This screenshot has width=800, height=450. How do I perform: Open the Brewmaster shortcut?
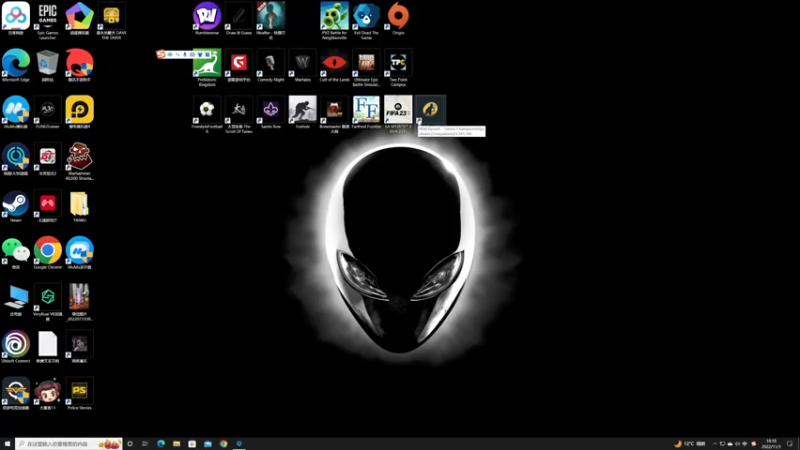(334, 113)
